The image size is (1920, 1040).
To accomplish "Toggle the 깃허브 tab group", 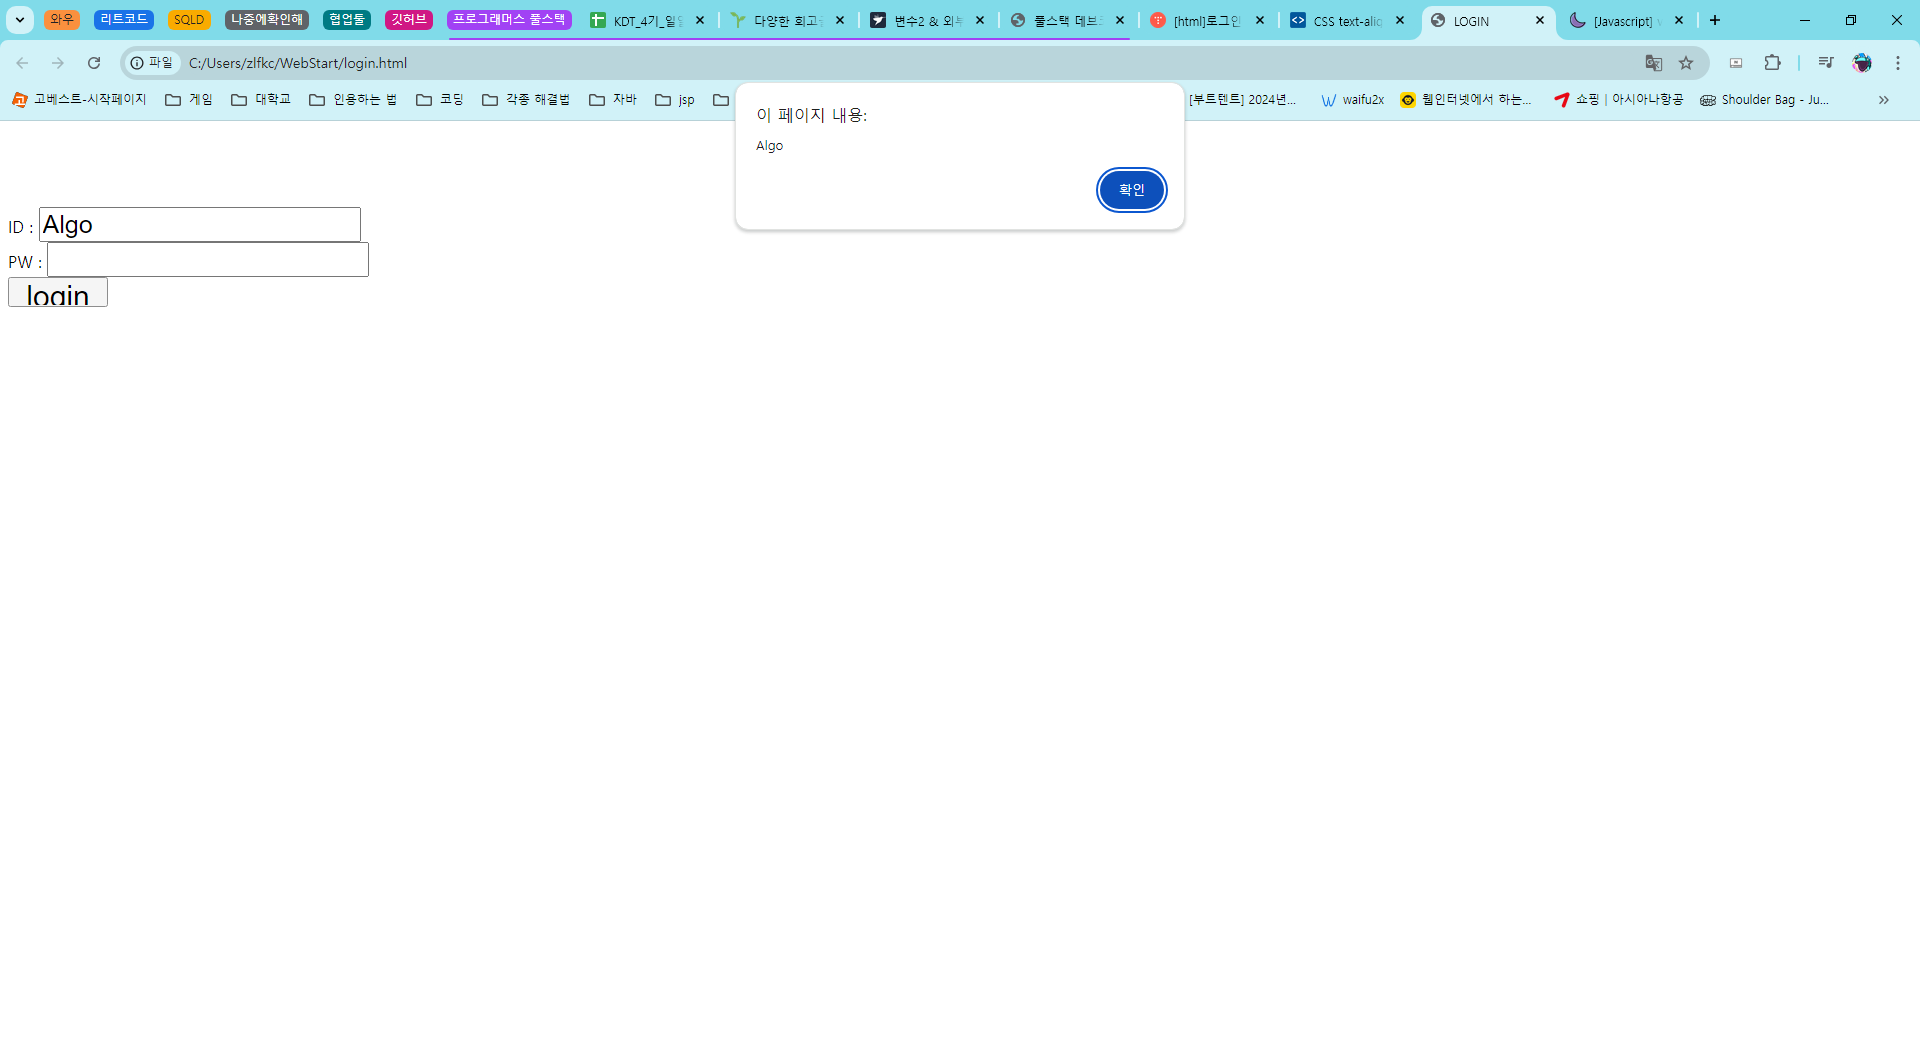I will coord(408,20).
